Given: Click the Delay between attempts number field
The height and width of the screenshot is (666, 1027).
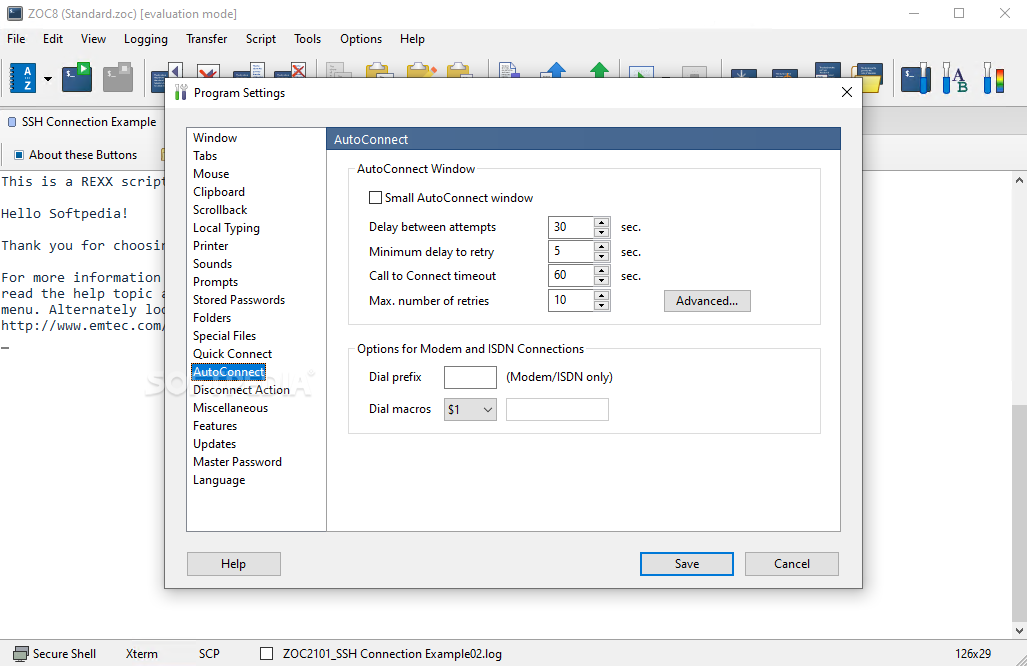Looking at the screenshot, I should click(571, 227).
